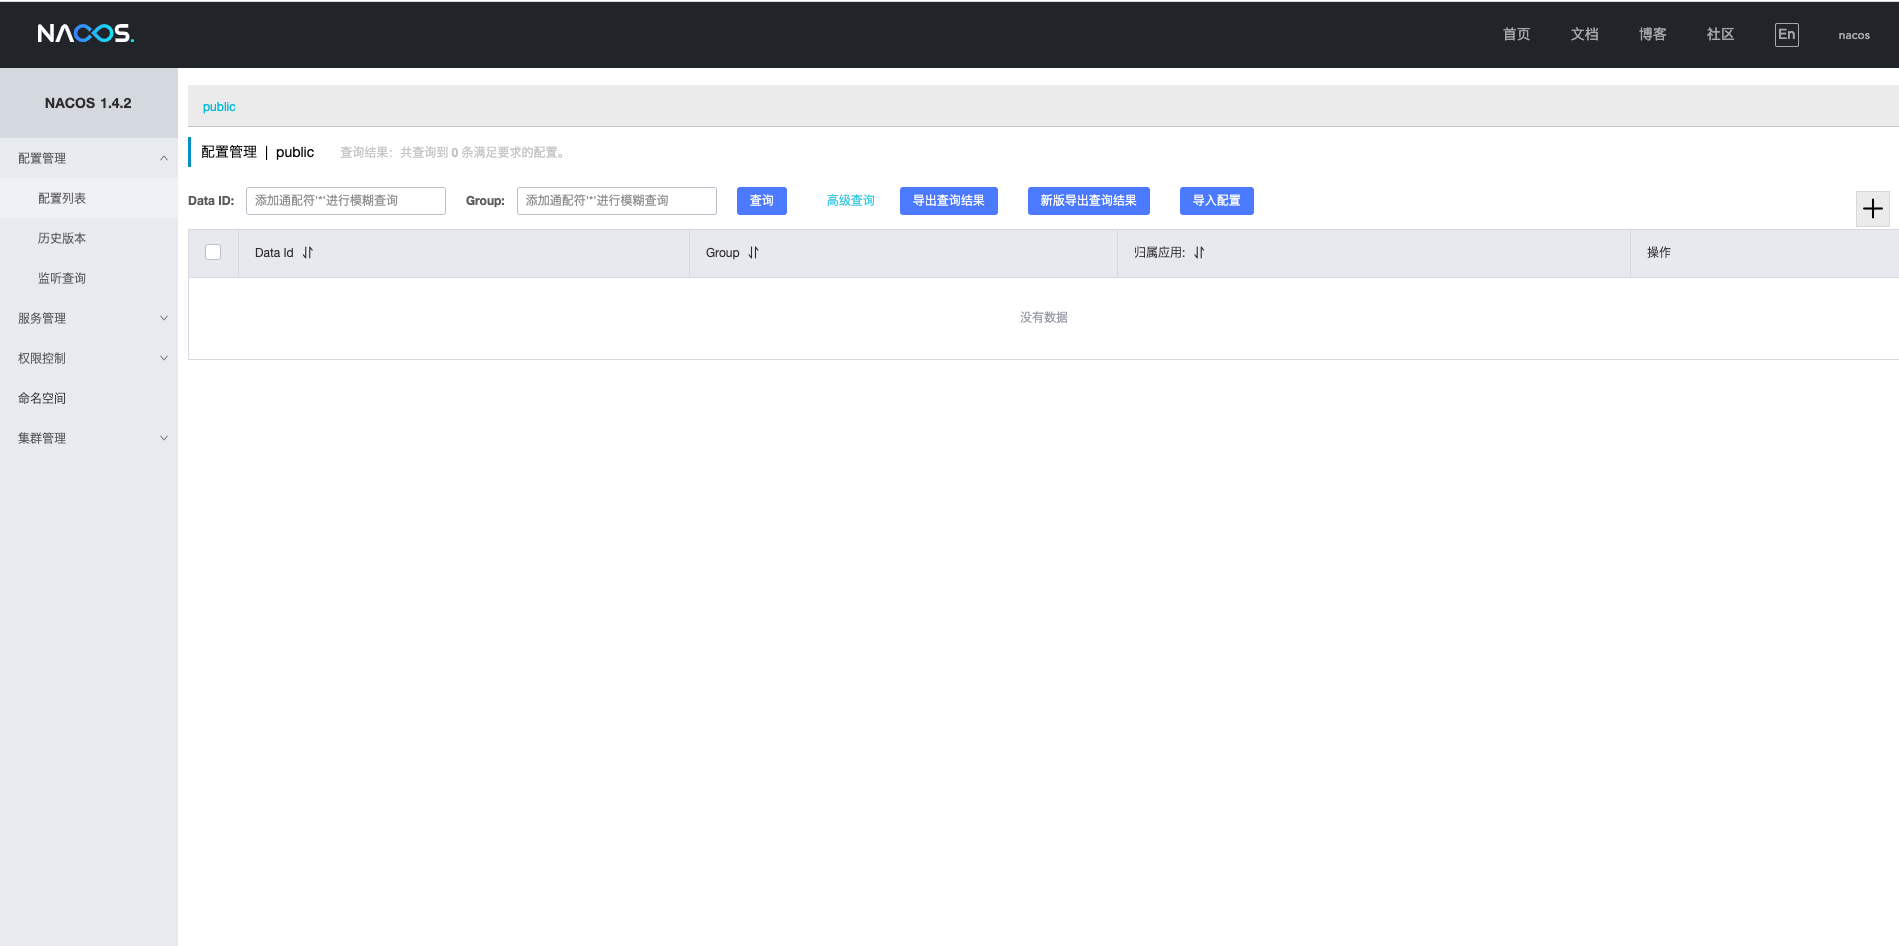Click the 新版导出查询结果 button
The height and width of the screenshot is (946, 1899).
click(1089, 201)
